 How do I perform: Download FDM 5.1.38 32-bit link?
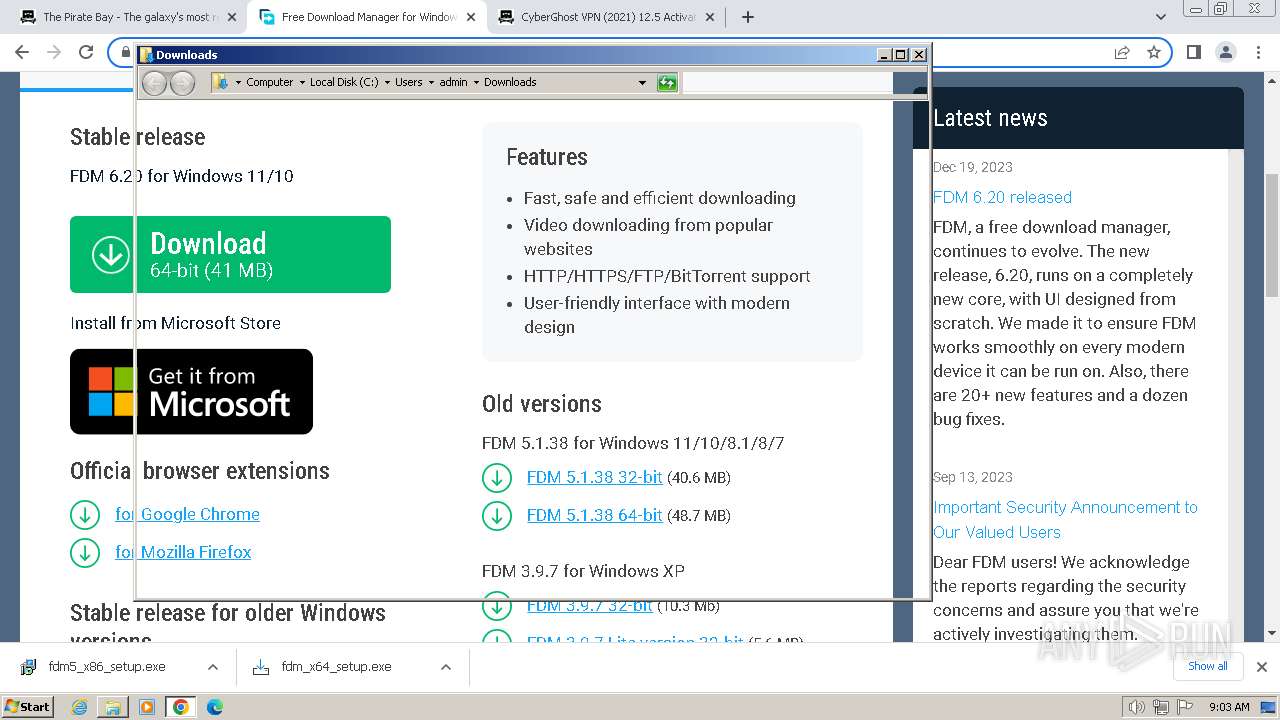tap(594, 478)
